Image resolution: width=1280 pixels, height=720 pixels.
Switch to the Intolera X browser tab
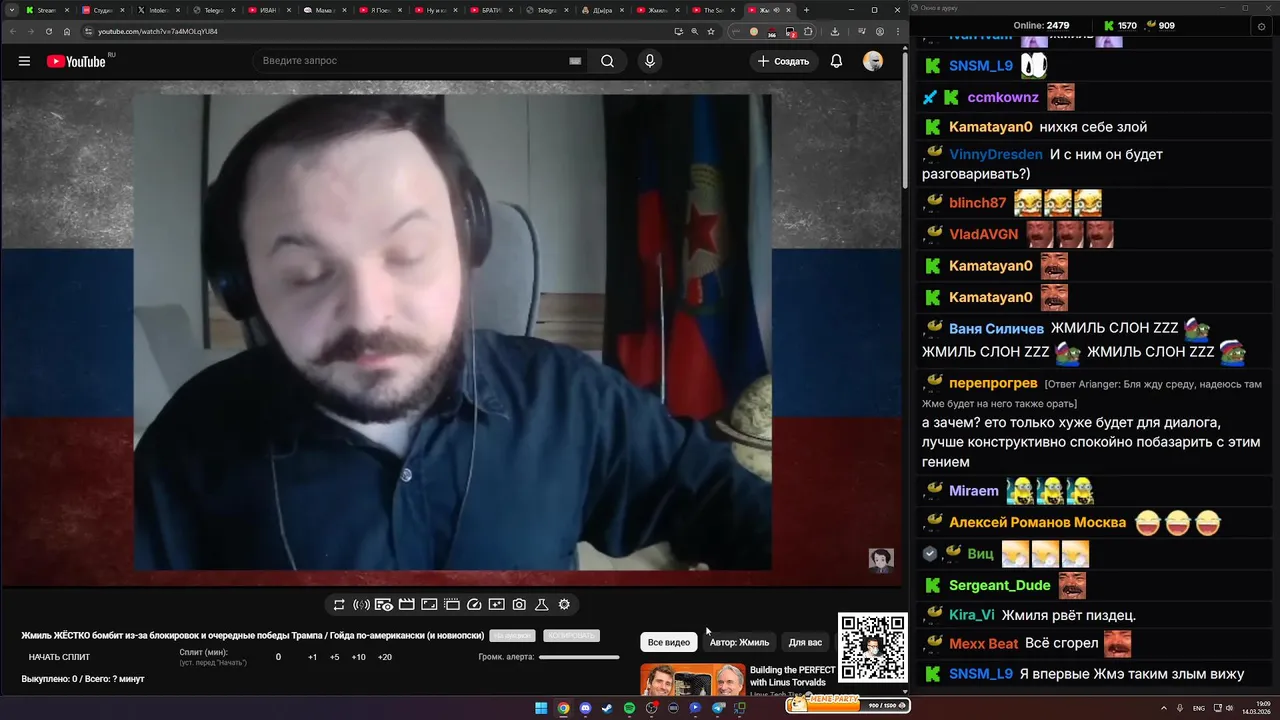tap(158, 10)
